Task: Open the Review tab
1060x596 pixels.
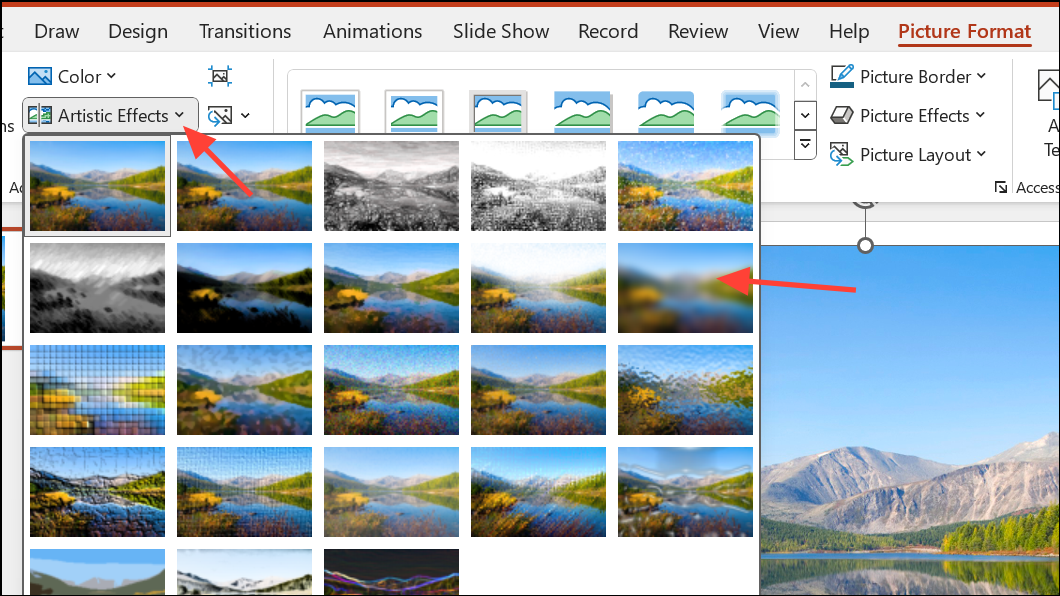Action: pyautogui.click(x=698, y=31)
